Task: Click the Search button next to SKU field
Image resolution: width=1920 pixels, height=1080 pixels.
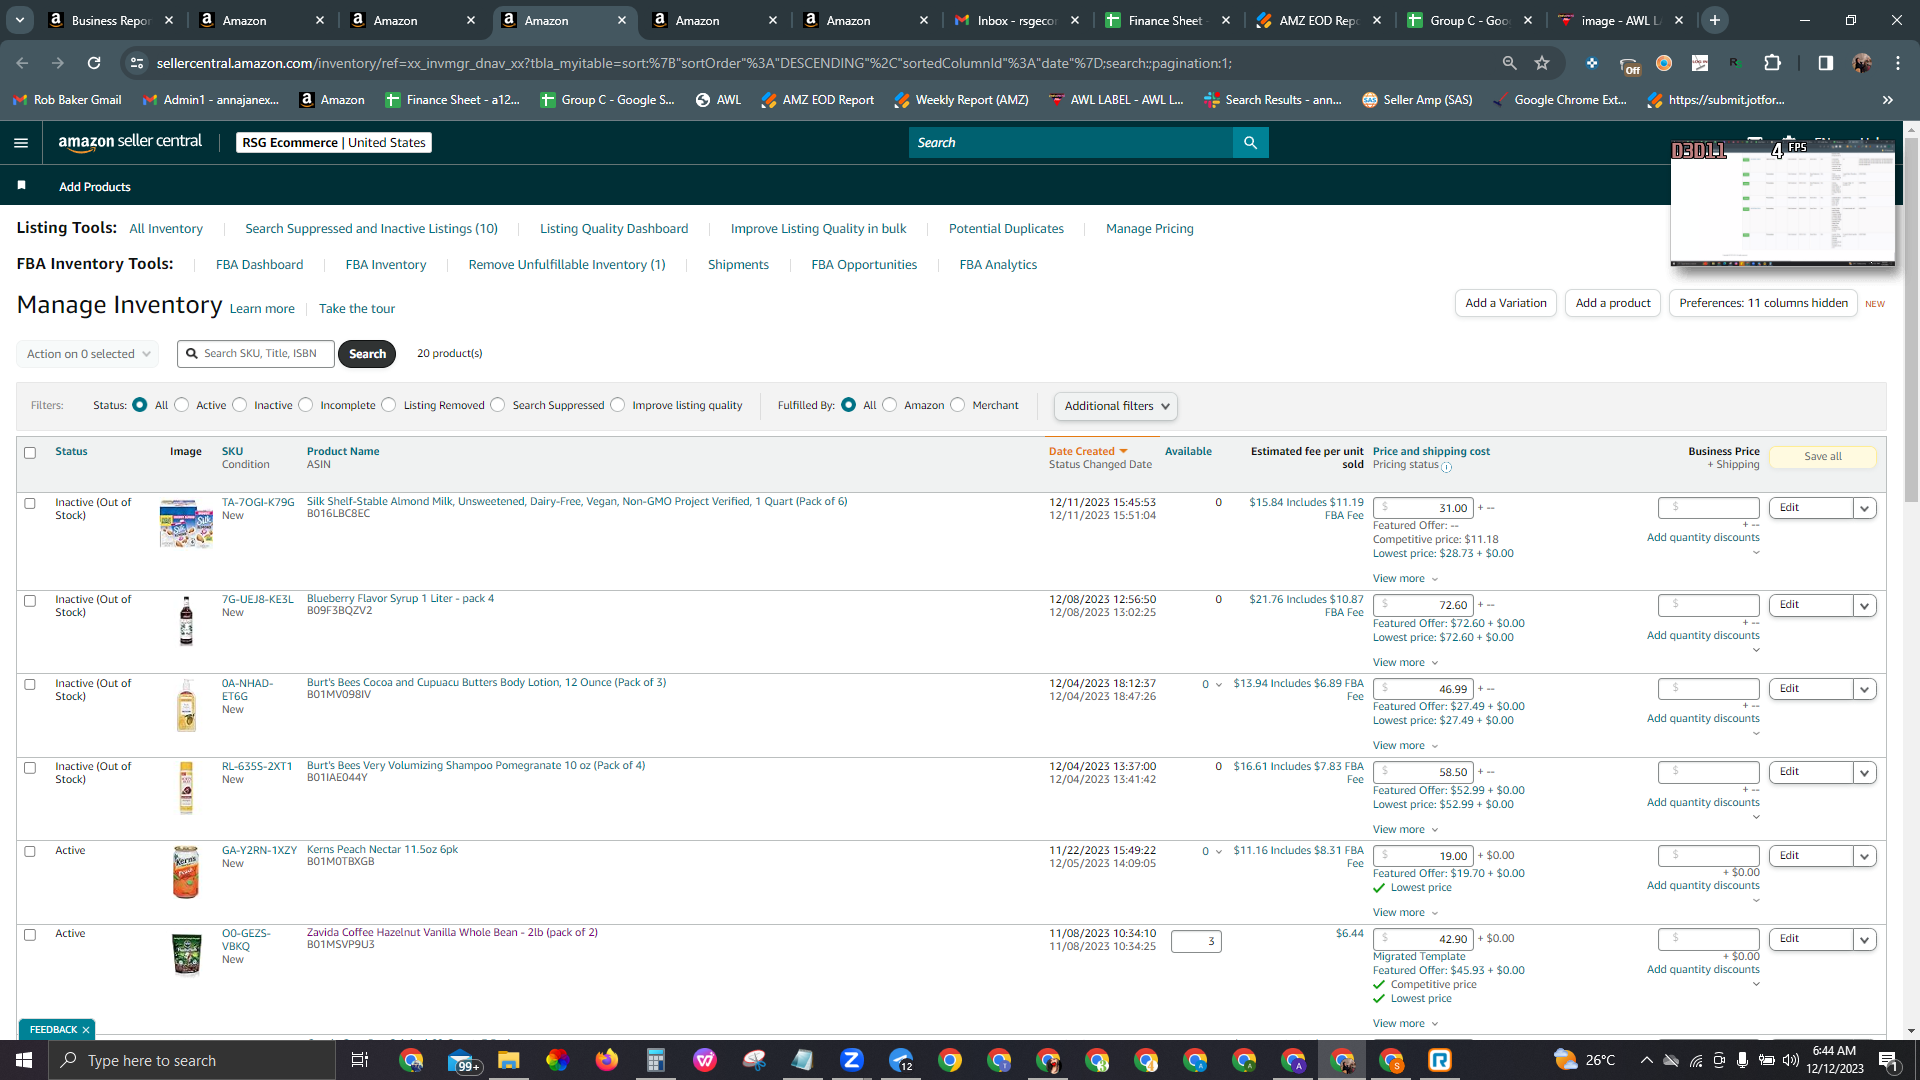Action: (x=367, y=354)
